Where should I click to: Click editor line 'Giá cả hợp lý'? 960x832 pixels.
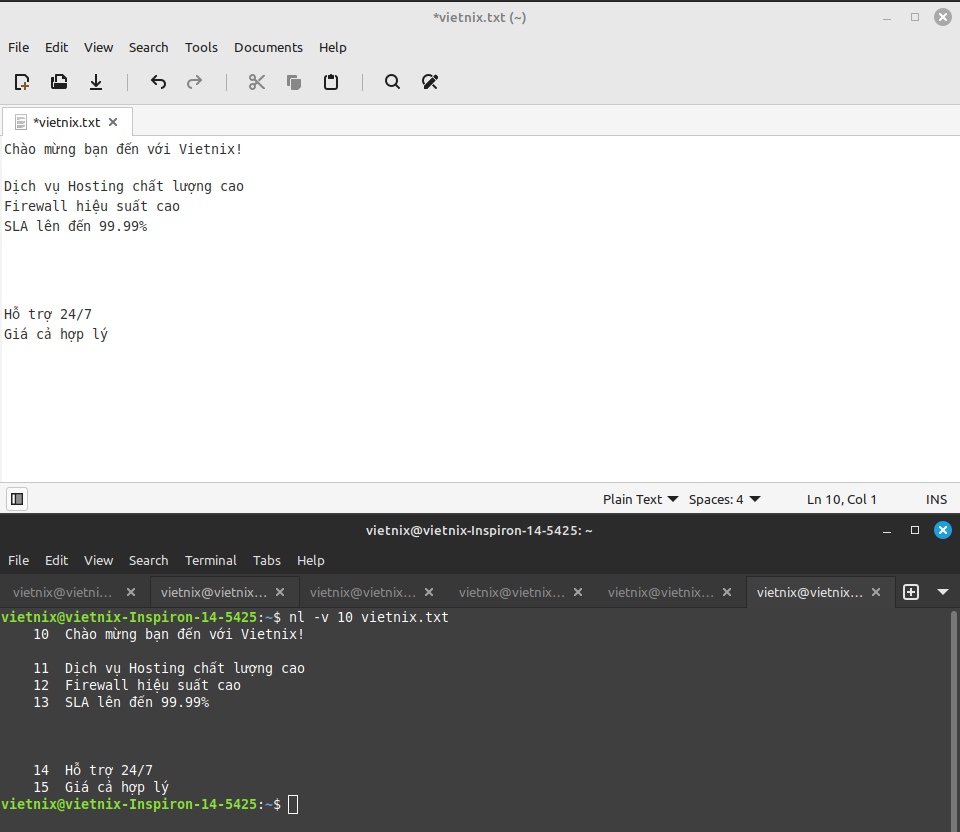click(x=56, y=334)
